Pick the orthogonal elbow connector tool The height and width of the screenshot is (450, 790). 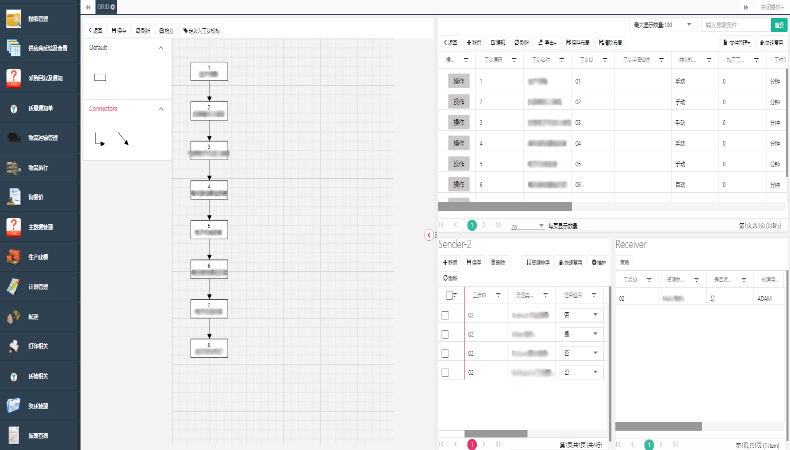99,138
